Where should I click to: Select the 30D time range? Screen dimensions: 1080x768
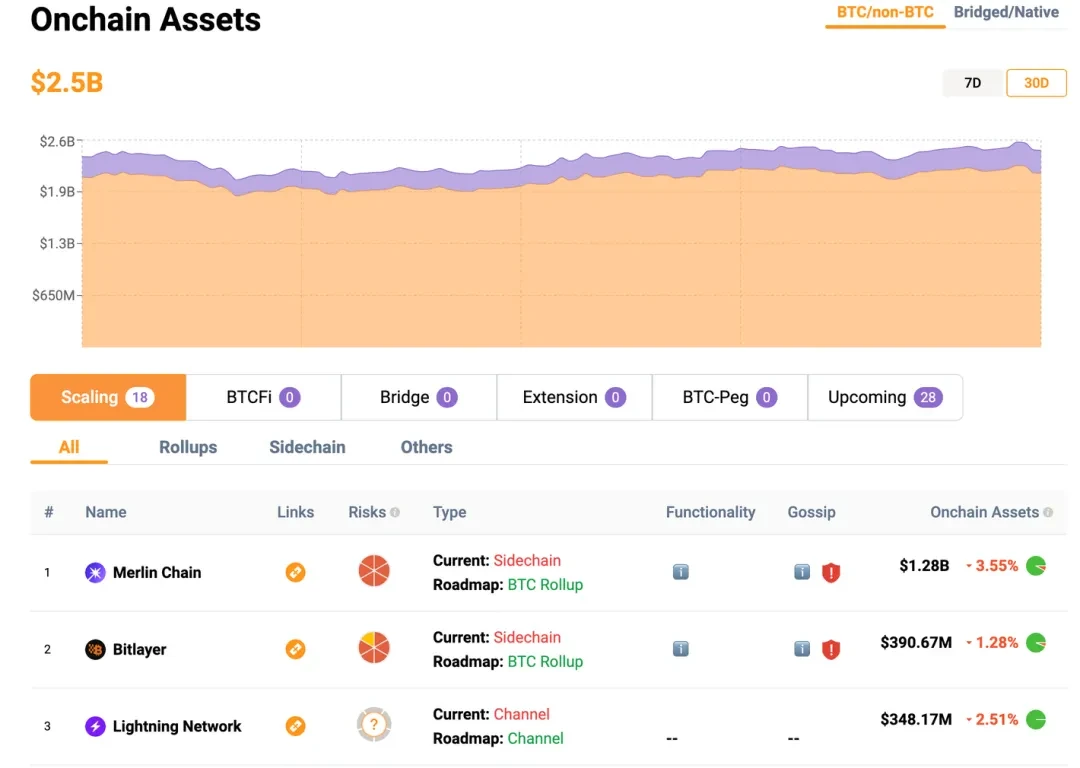tap(1036, 83)
